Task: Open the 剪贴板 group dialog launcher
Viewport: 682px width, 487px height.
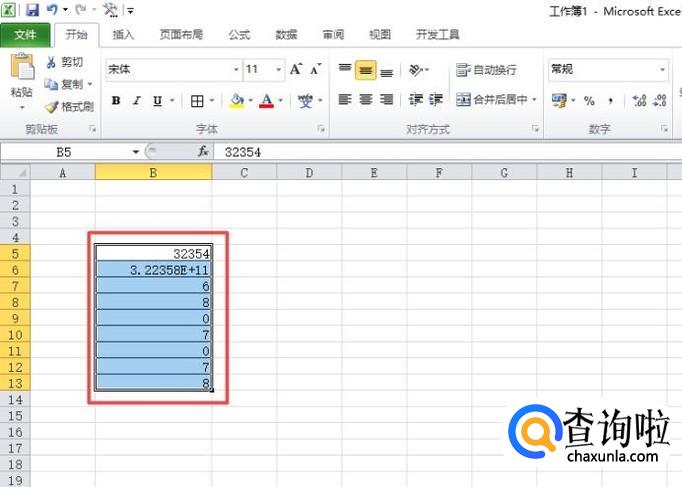Action: (93, 129)
